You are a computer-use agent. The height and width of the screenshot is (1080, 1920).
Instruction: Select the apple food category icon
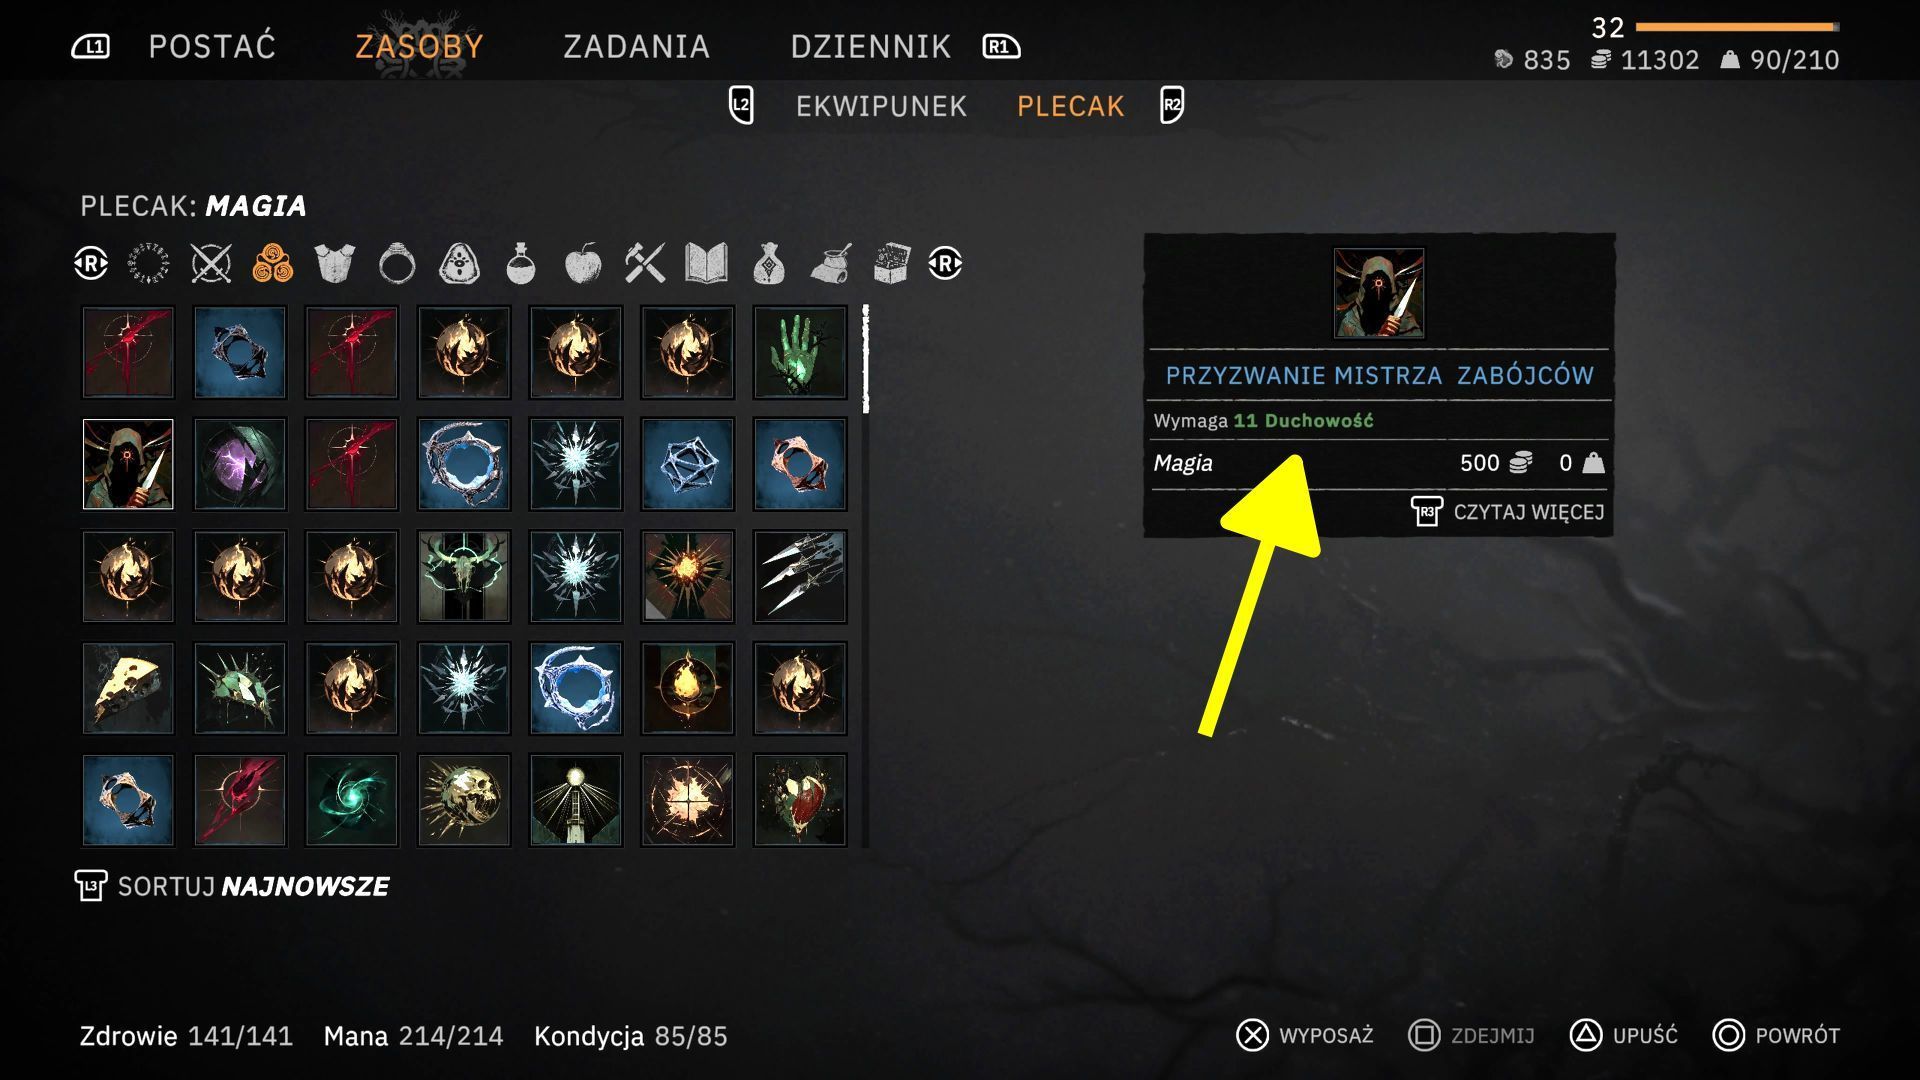click(583, 264)
